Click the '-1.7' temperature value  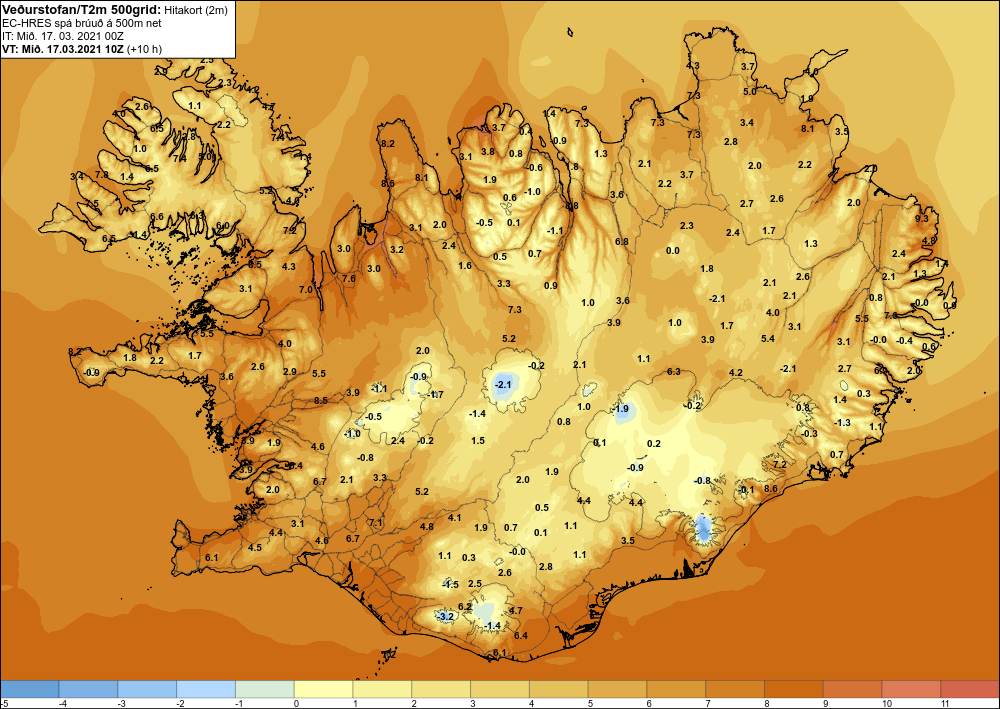436,395
